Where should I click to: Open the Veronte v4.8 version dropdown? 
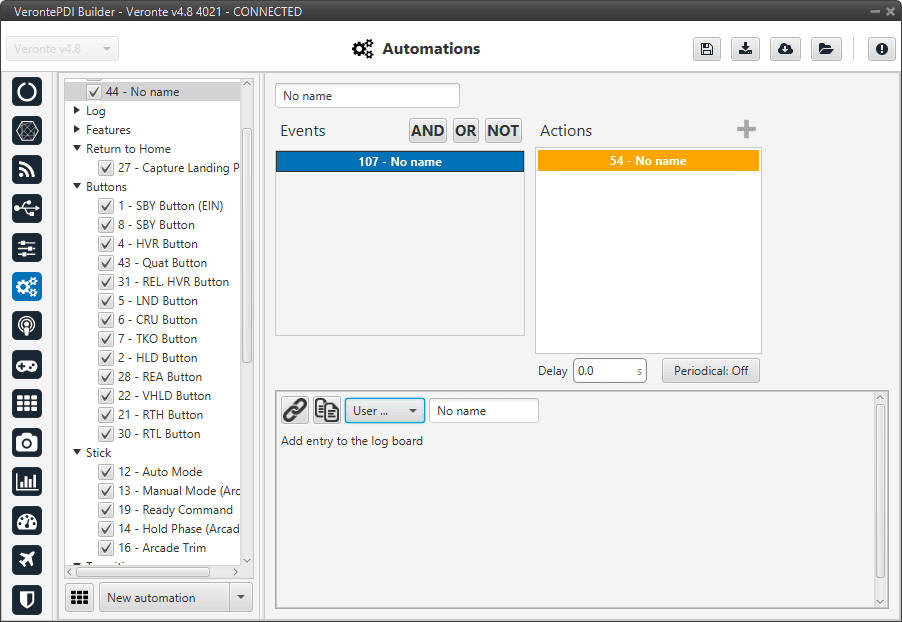[63, 49]
